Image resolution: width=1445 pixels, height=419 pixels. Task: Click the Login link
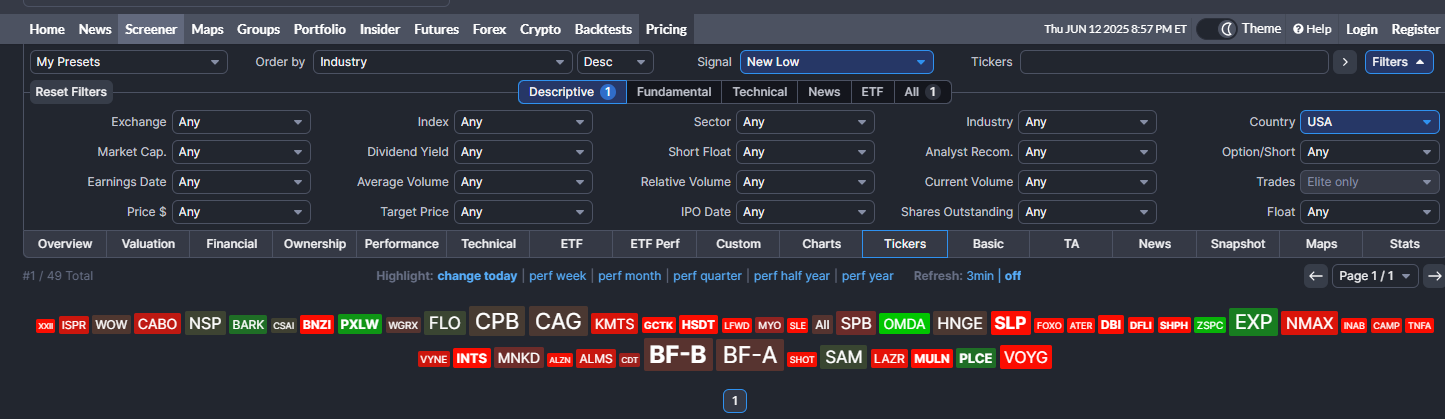coord(1362,29)
